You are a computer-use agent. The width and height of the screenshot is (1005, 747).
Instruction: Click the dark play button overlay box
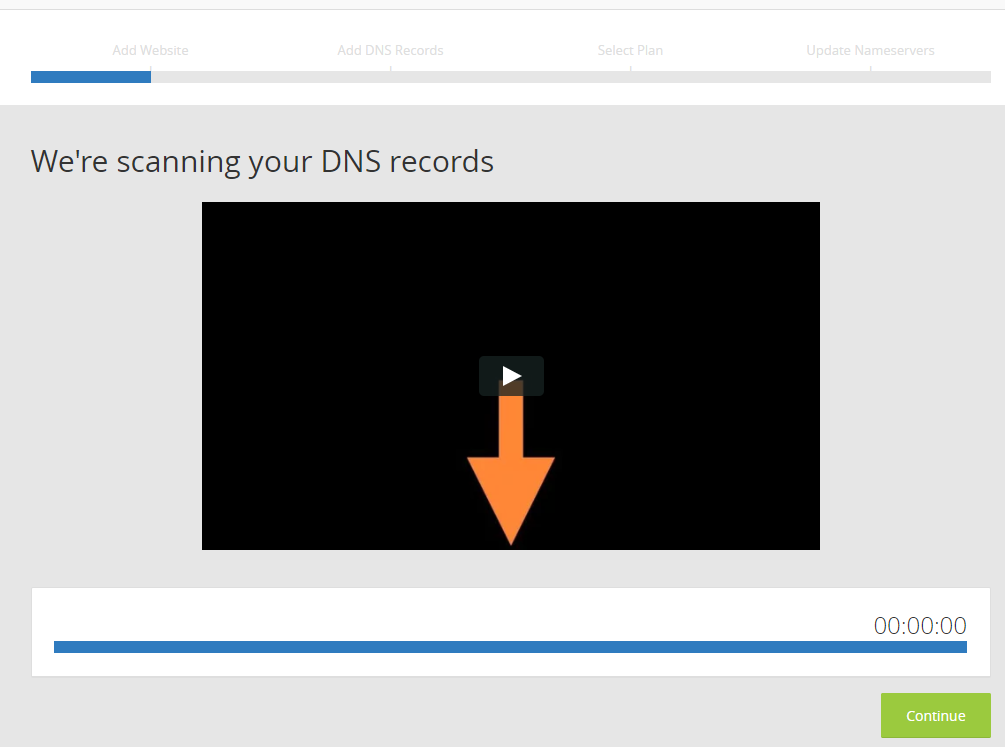tap(511, 376)
